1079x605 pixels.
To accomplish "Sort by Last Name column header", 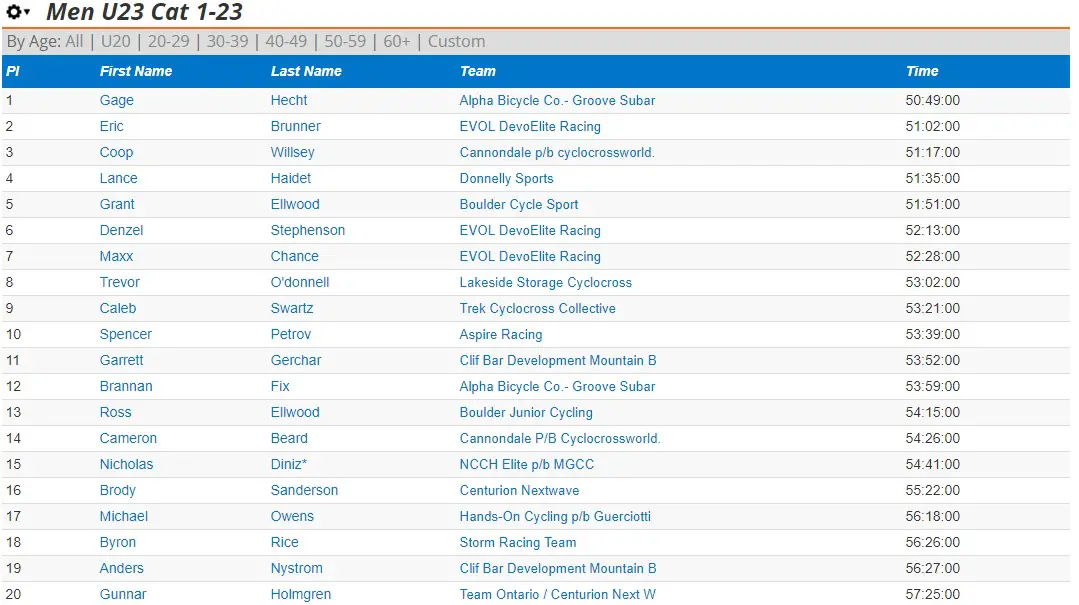I will [x=306, y=71].
